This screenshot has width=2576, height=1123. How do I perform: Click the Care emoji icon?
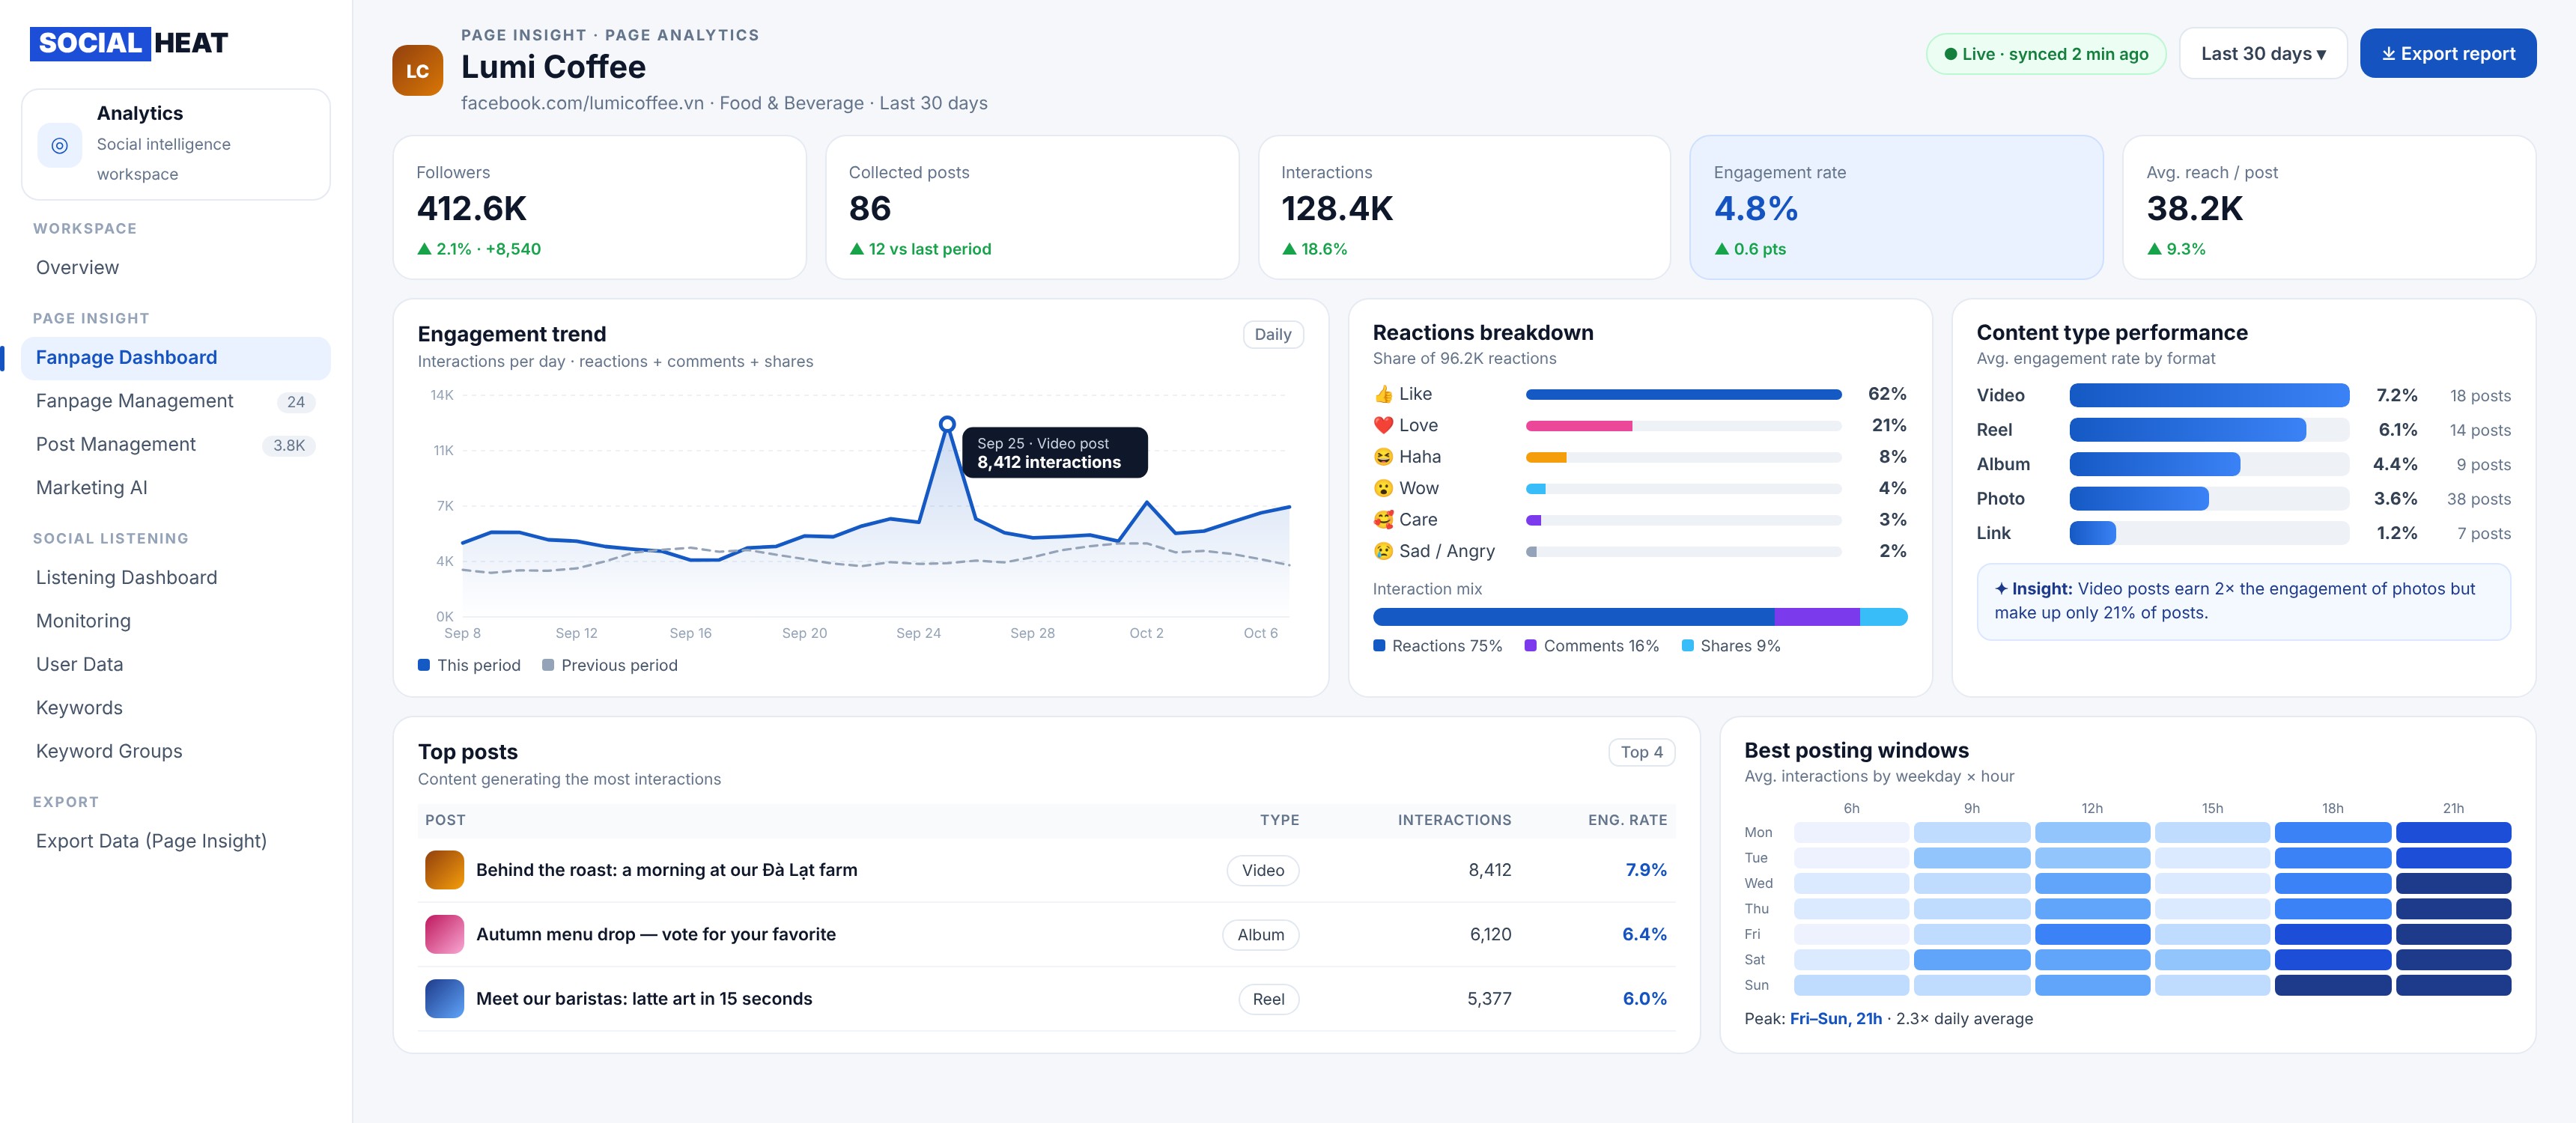(1383, 519)
